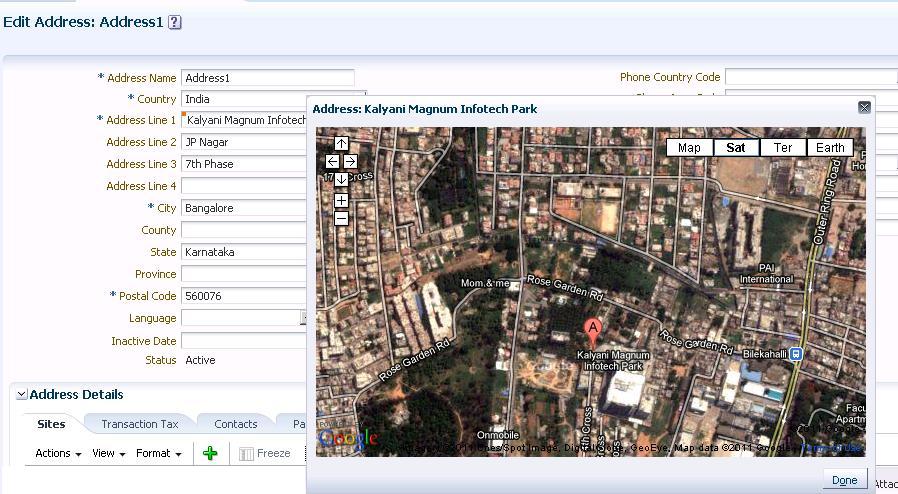Switch map view to Sat
The width and height of the screenshot is (898, 494).
[736, 148]
